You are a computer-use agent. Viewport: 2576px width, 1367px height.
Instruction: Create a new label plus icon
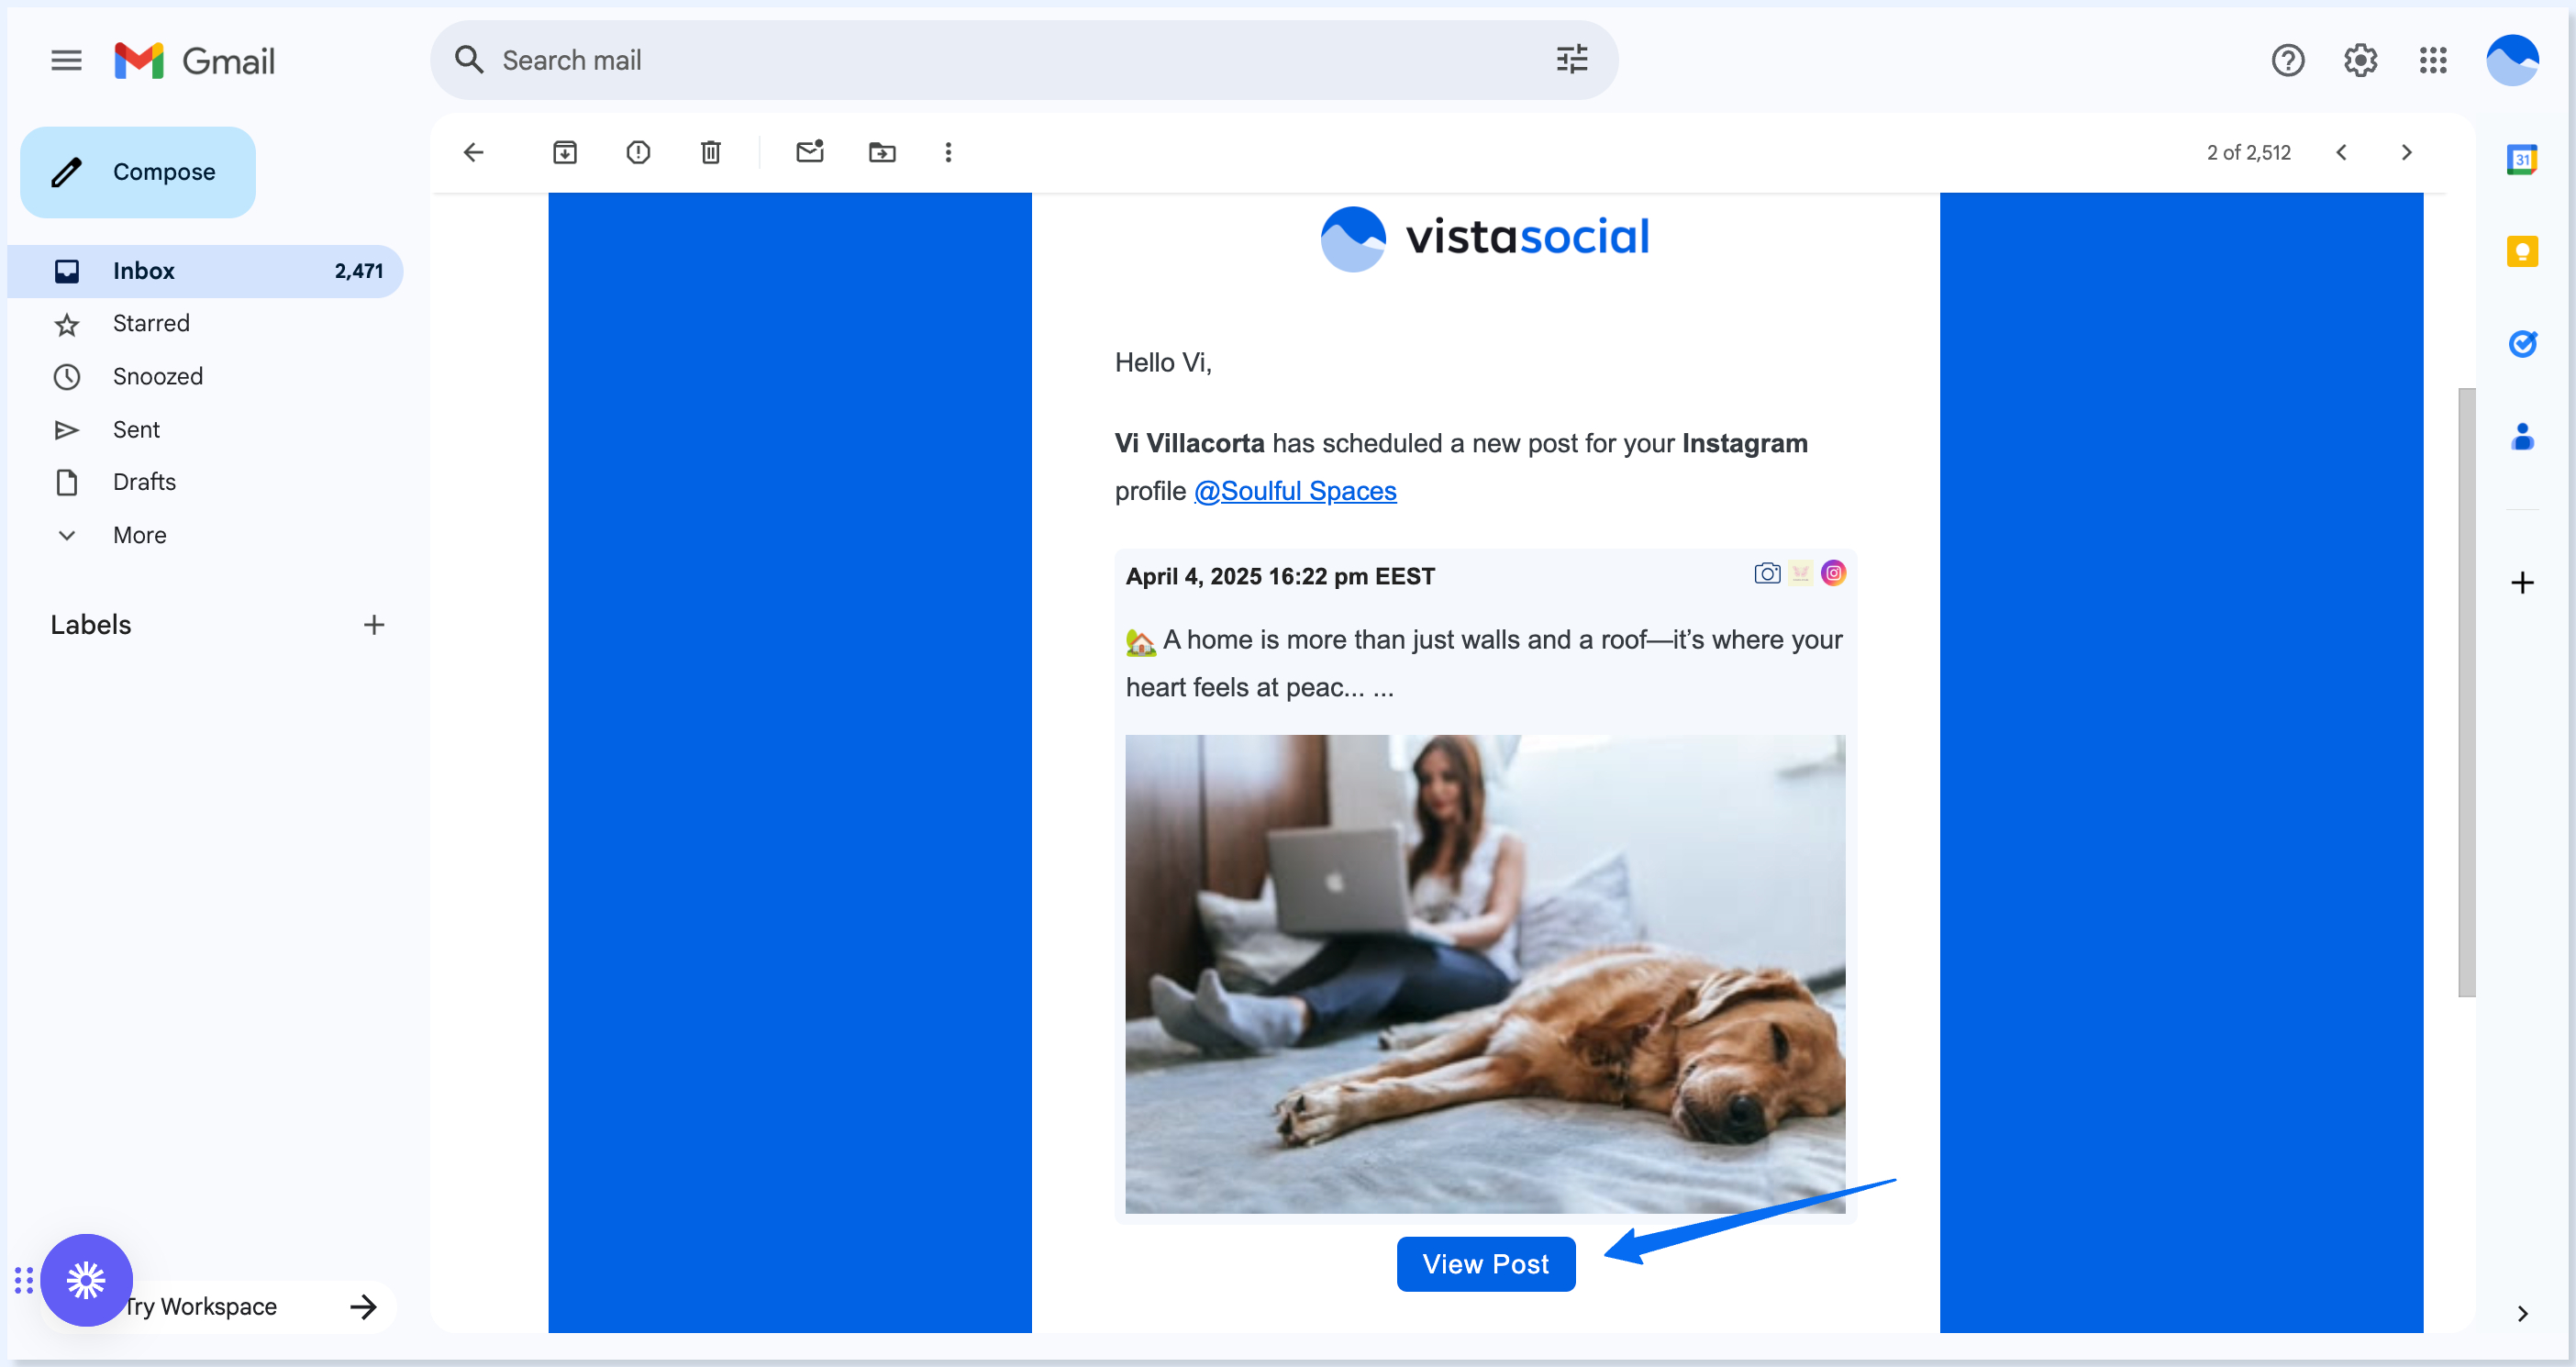pyautogui.click(x=374, y=625)
